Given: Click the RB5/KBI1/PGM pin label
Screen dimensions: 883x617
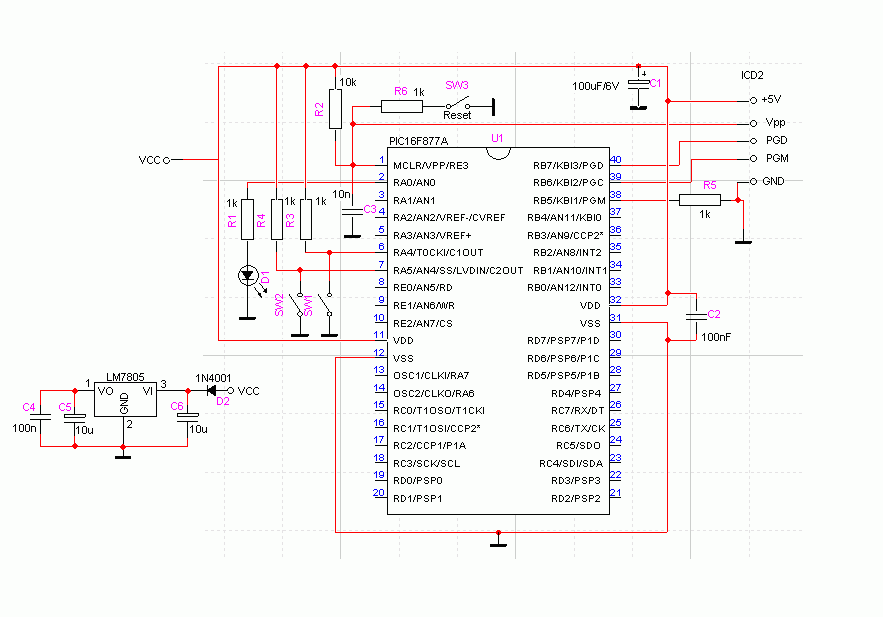Looking at the screenshot, I should (x=569, y=201).
